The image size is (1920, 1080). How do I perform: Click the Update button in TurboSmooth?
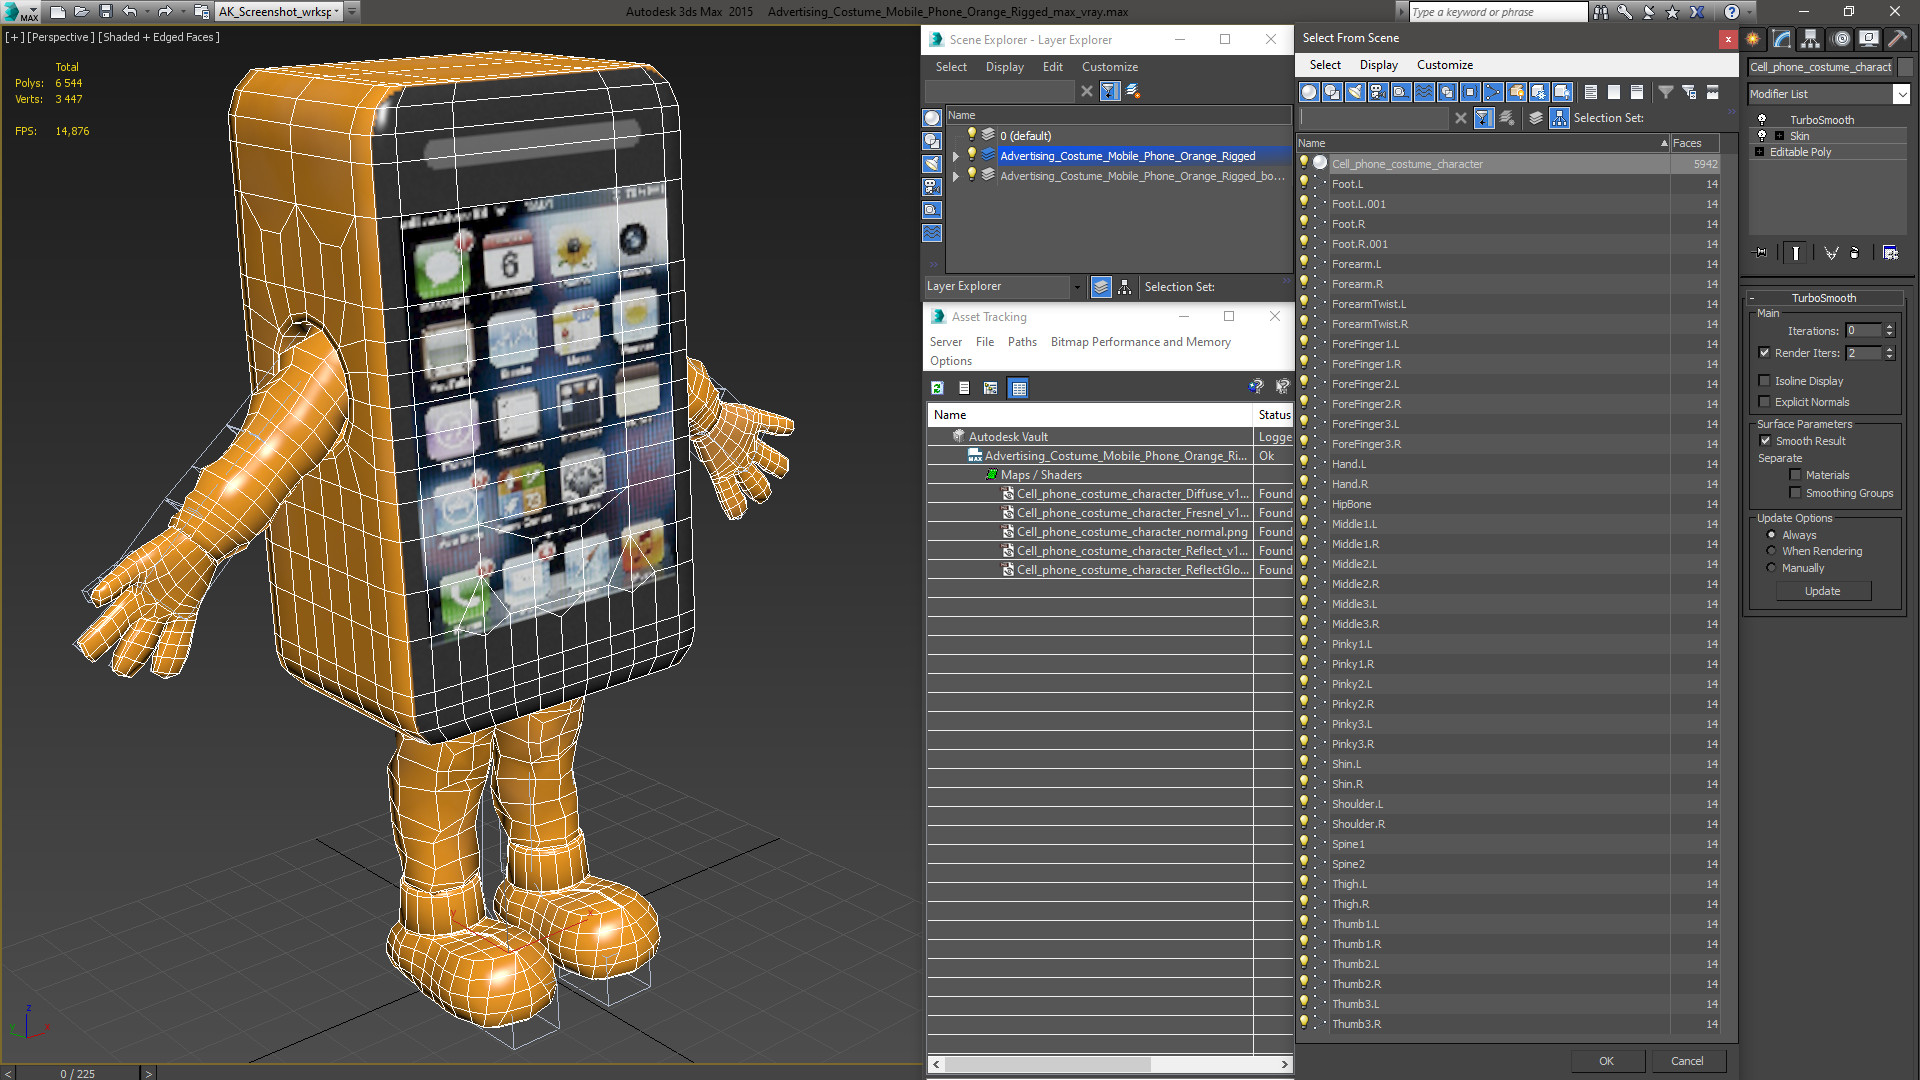(1822, 591)
